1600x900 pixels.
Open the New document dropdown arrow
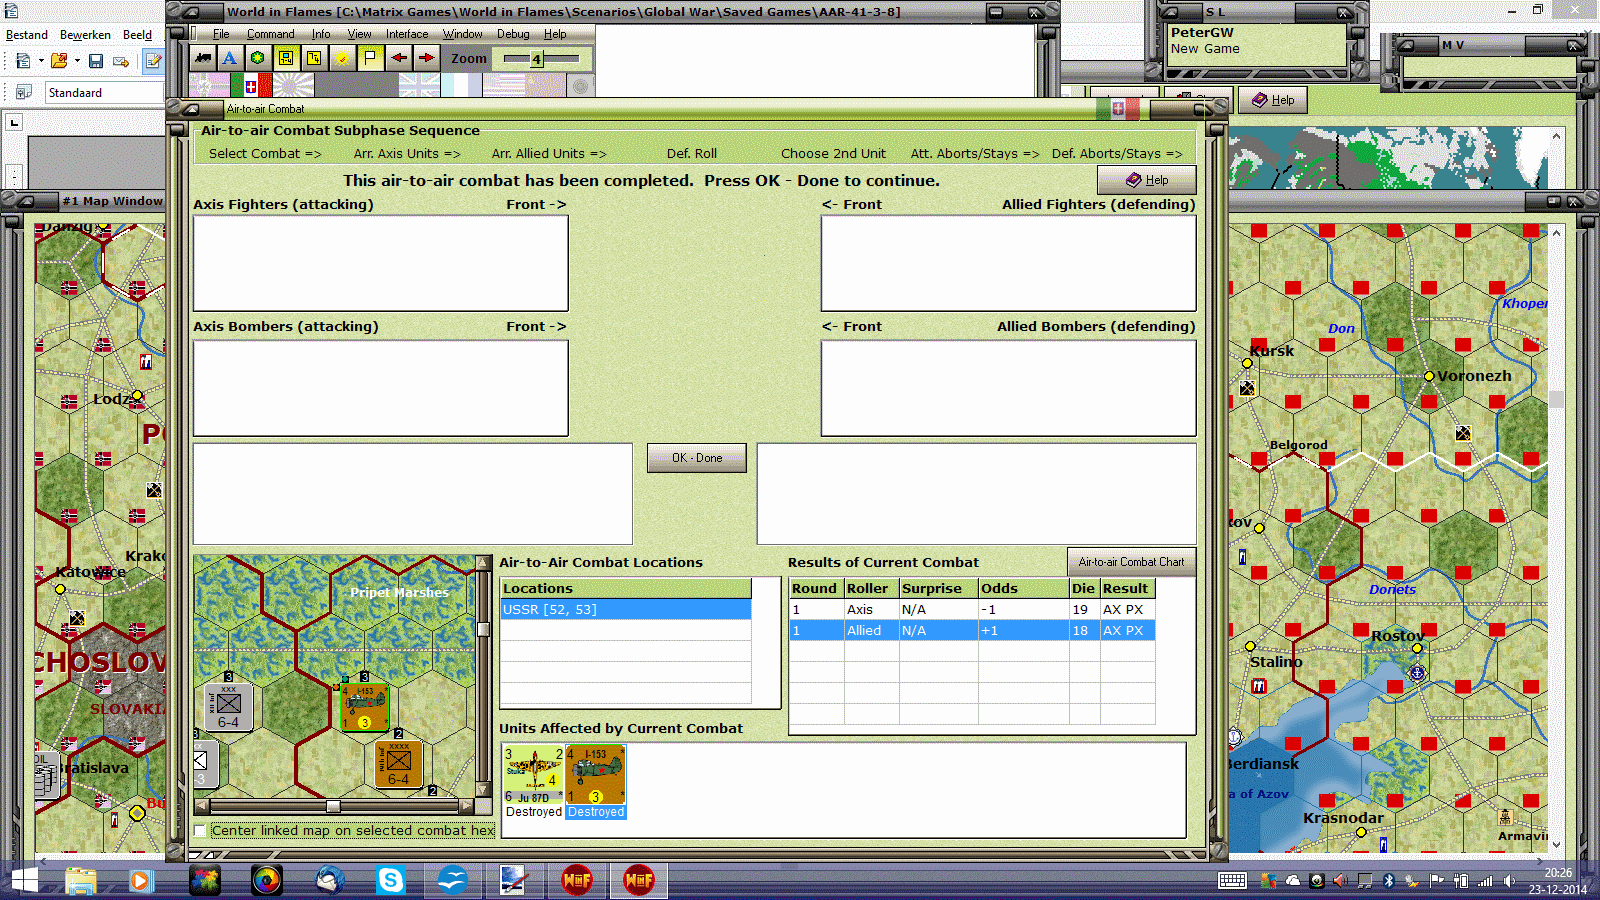point(41,61)
